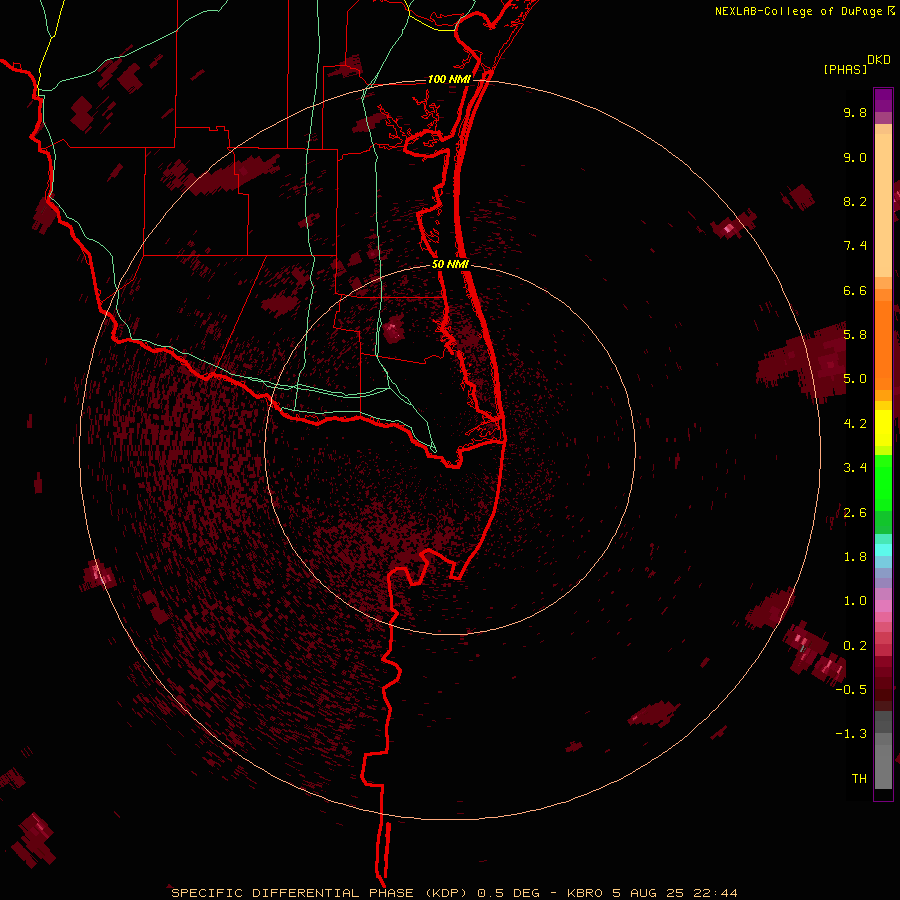This screenshot has height=900, width=900.
Task: Click the 0.2 legend value
Action: tap(855, 646)
